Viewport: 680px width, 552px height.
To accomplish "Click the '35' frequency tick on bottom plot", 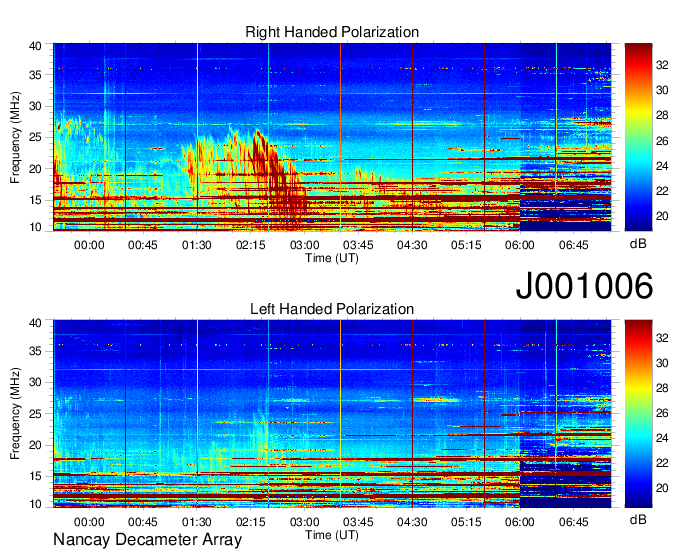I will (35, 351).
